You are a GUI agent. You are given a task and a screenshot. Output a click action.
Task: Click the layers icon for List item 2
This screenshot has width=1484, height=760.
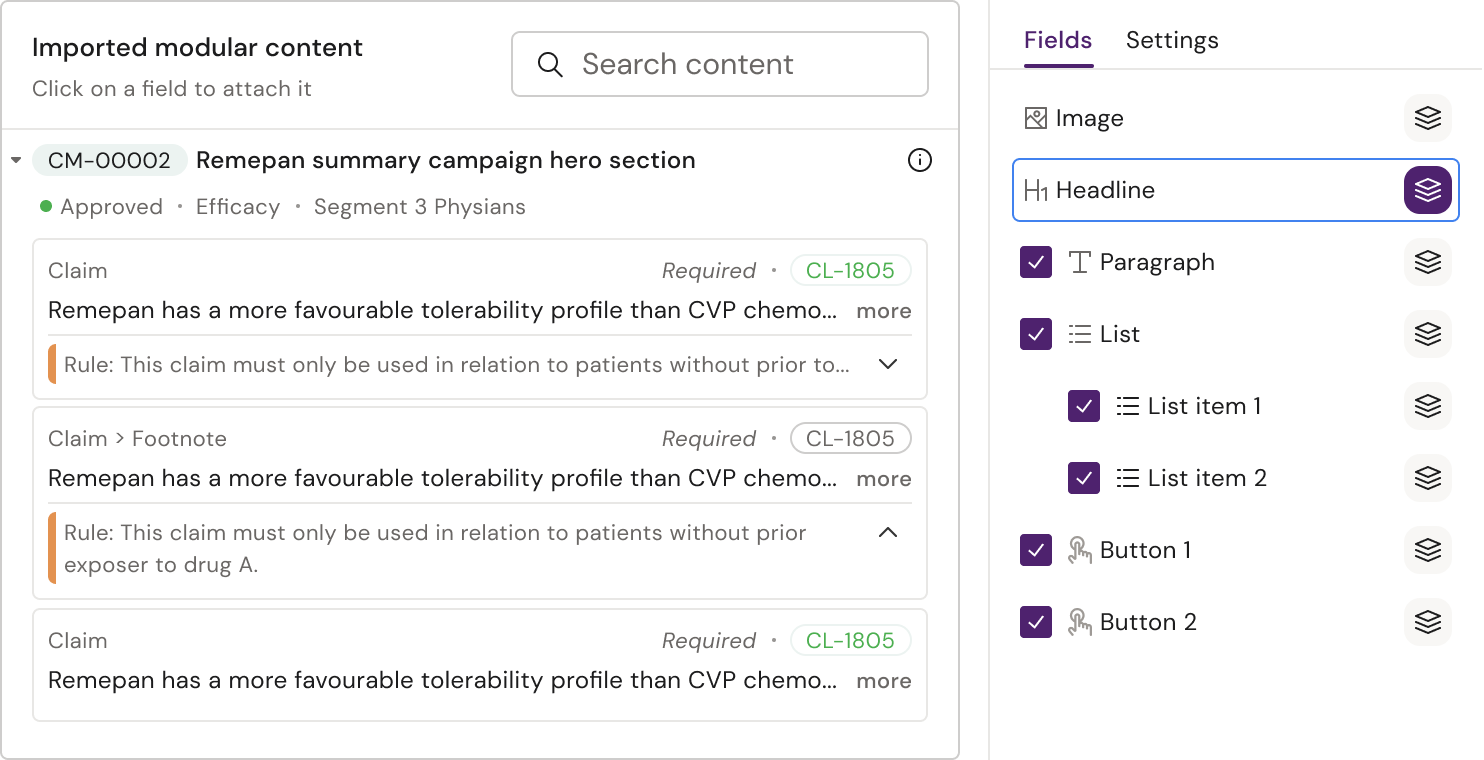coord(1427,478)
